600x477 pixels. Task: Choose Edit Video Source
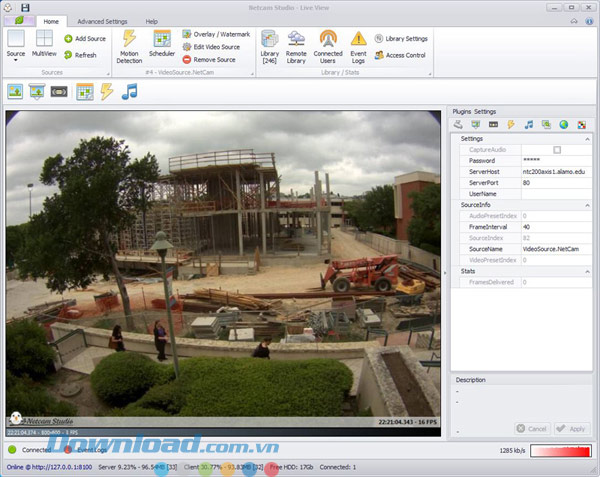pos(211,47)
